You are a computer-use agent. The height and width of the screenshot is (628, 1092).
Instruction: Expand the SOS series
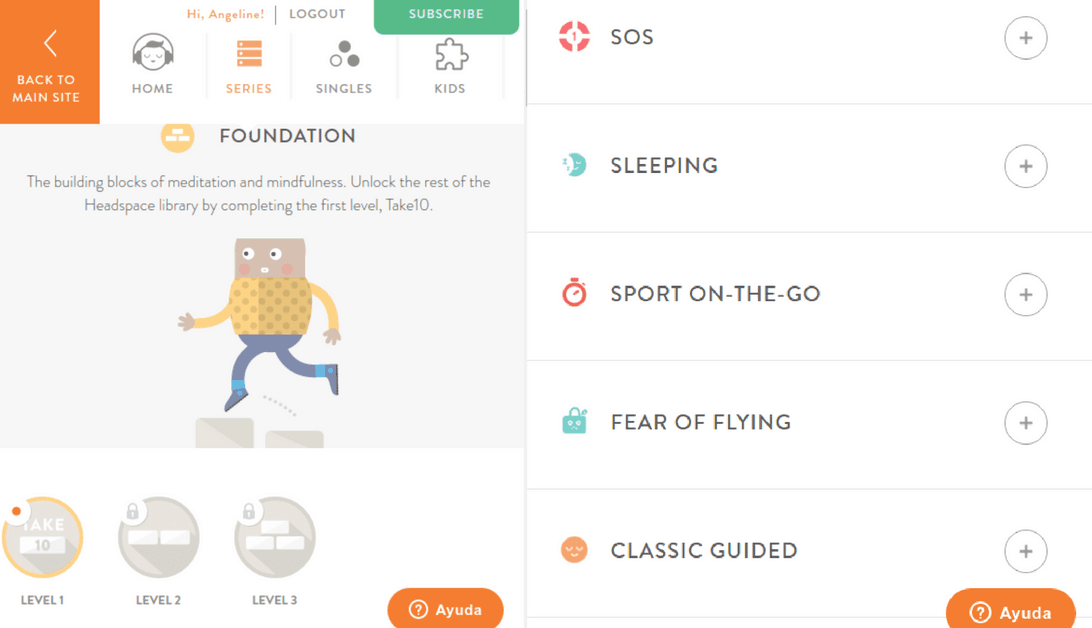pos(1025,38)
